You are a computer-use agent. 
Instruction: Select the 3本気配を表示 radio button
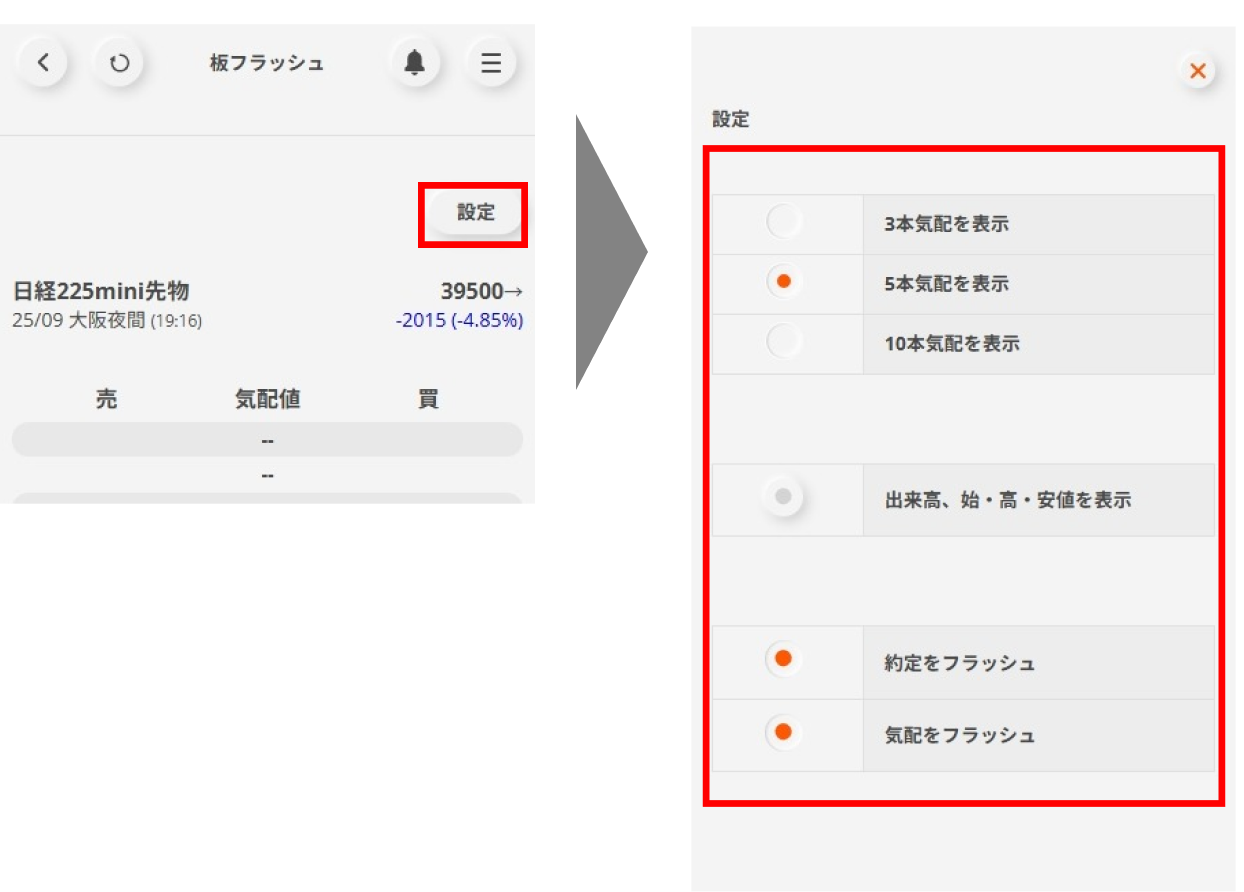tap(784, 221)
